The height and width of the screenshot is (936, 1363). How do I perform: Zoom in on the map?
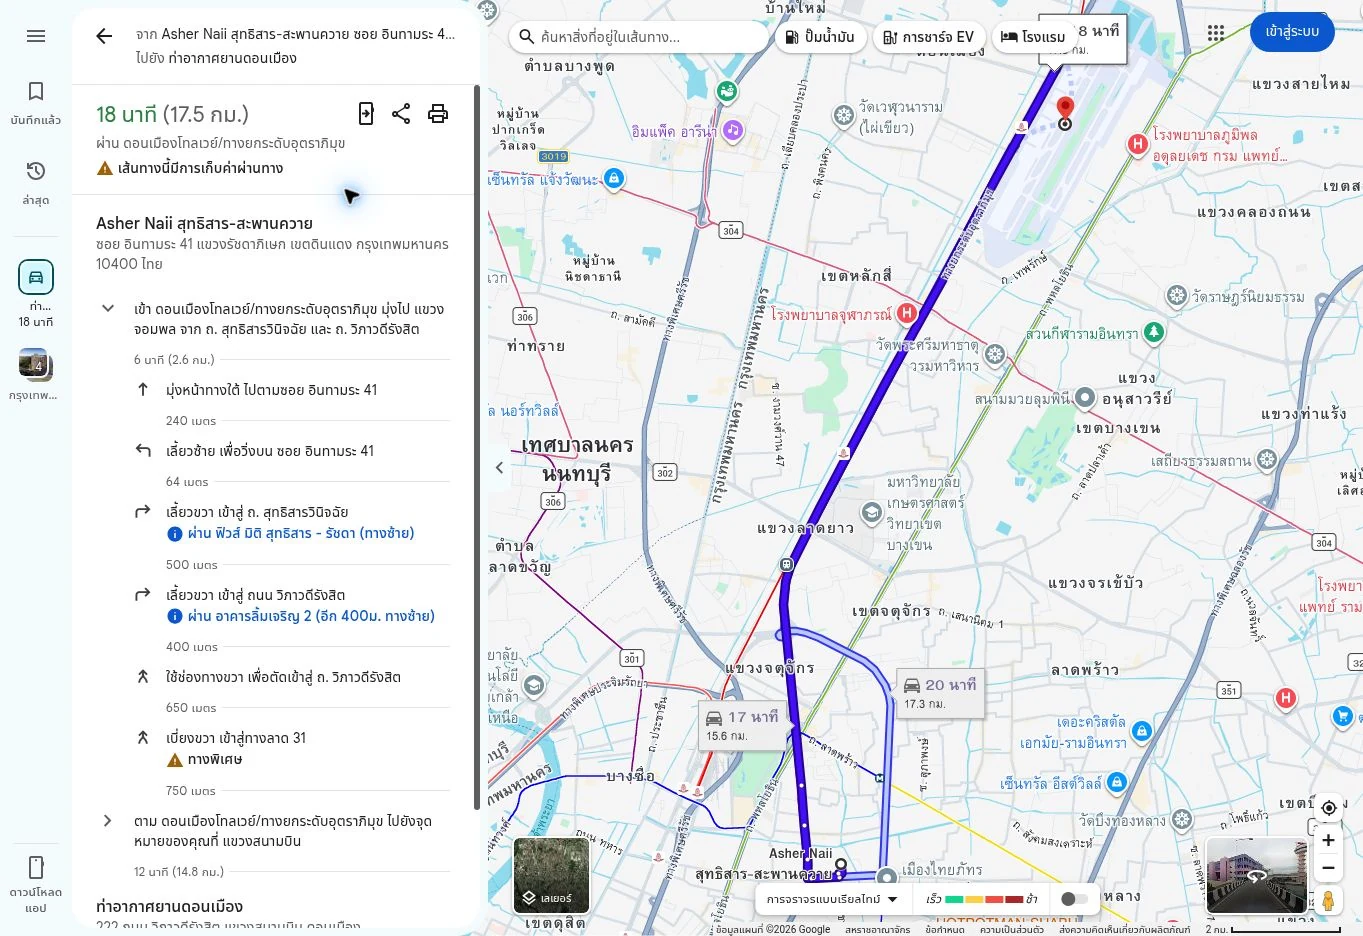pos(1328,841)
